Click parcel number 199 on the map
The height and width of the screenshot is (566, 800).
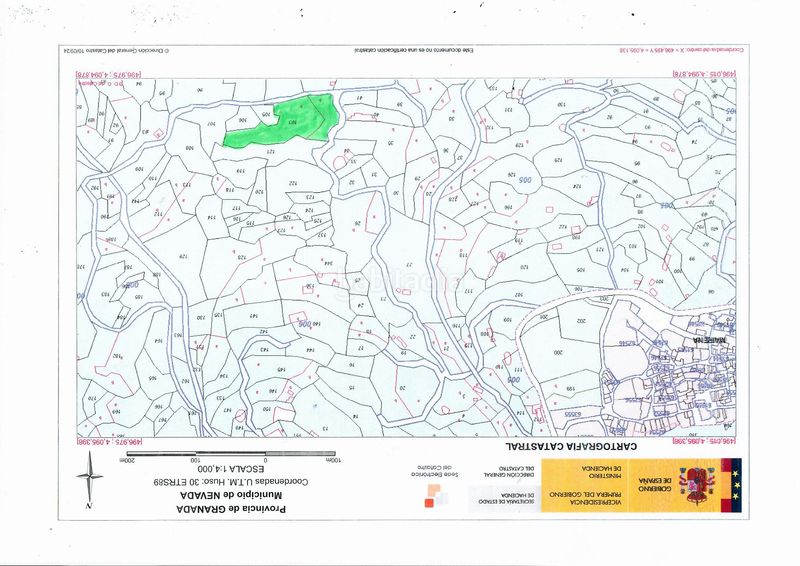[x=570, y=388]
